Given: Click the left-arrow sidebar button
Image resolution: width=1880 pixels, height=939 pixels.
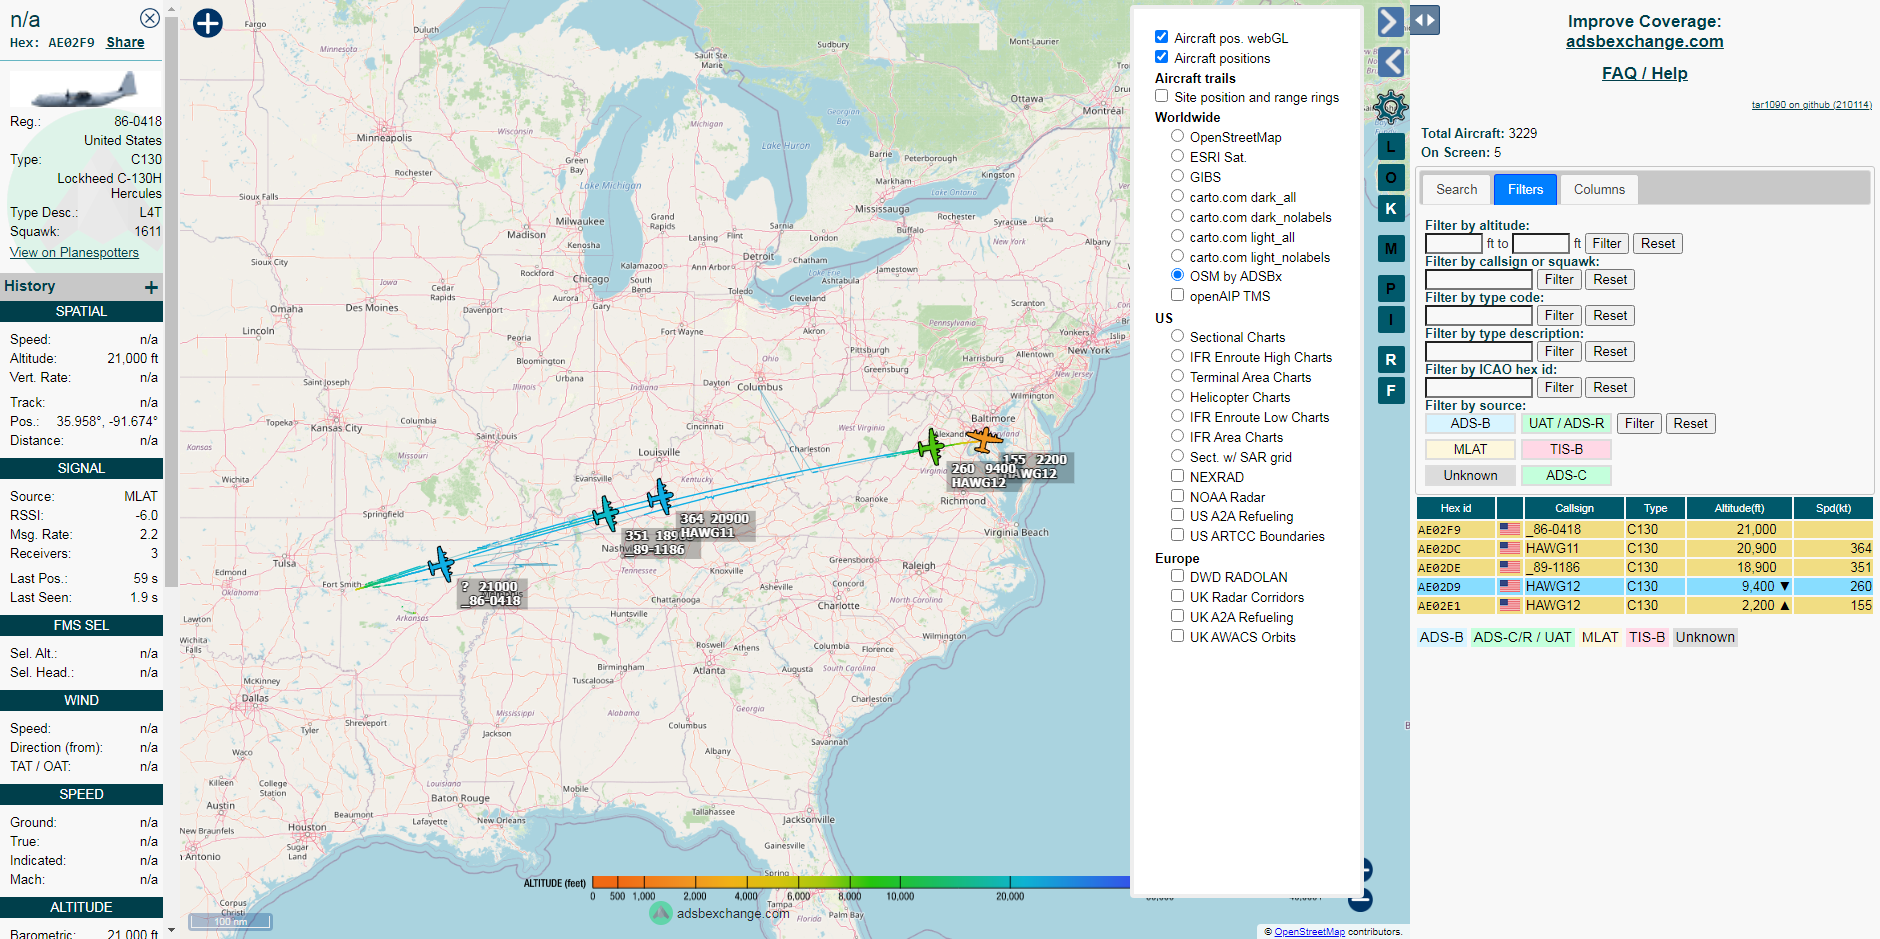Looking at the screenshot, I should (1391, 62).
